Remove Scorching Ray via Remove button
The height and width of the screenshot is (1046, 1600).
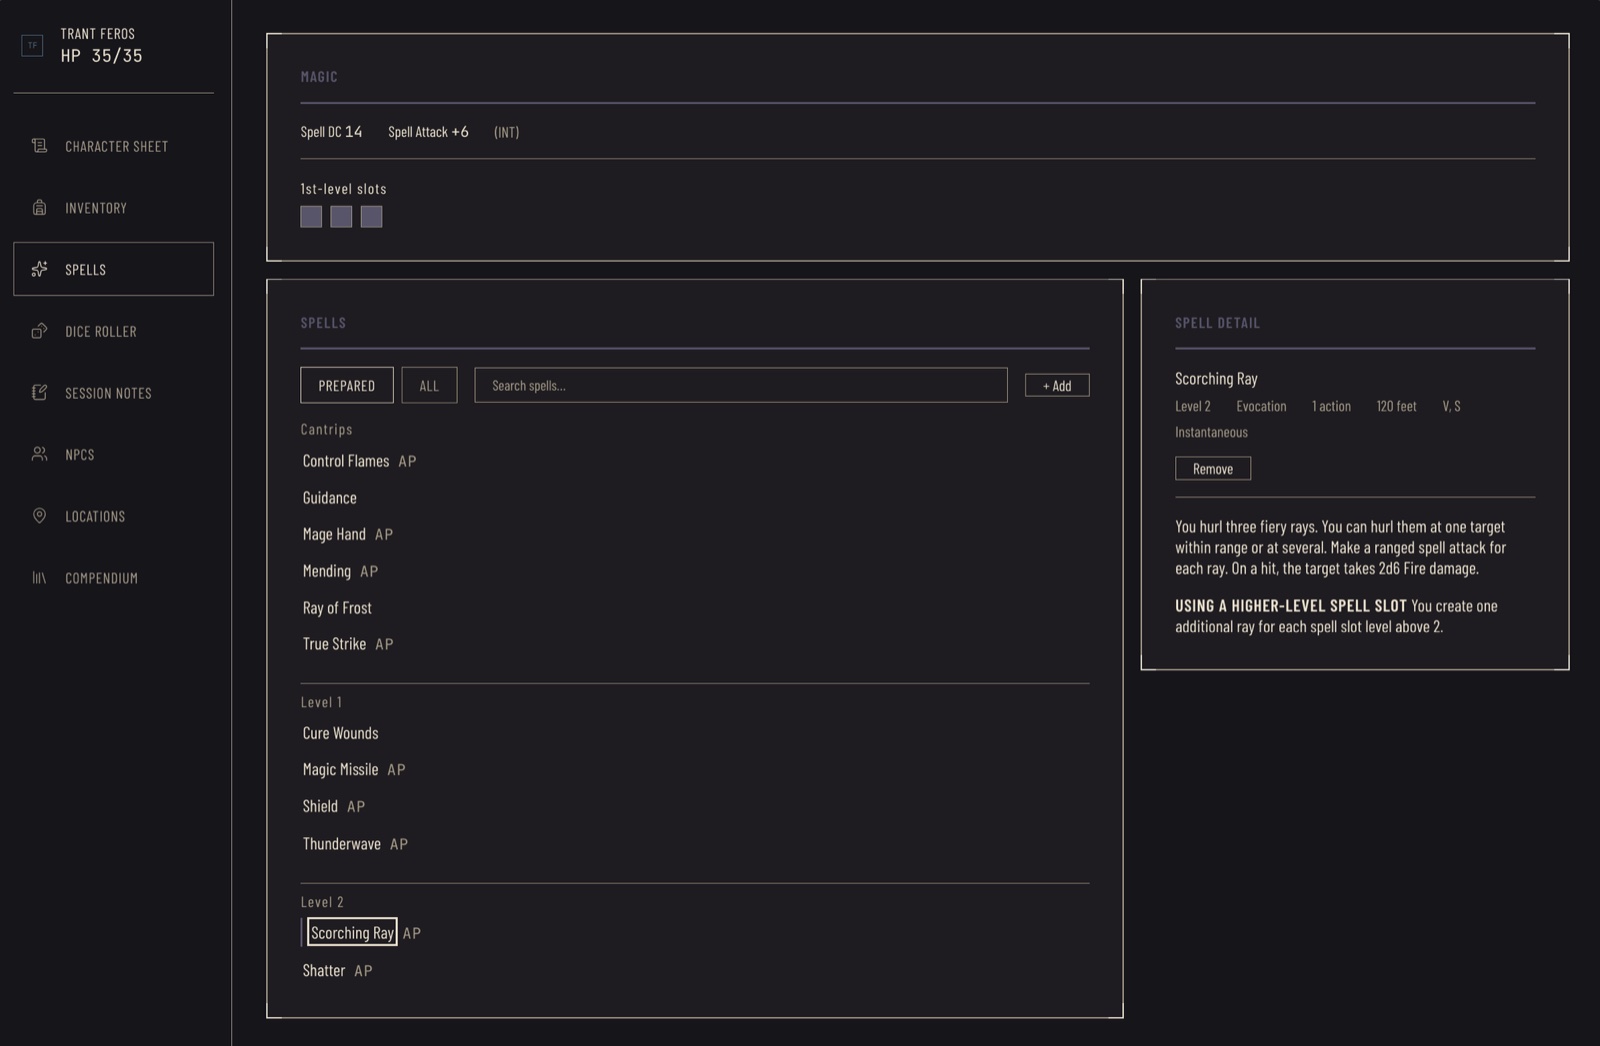[x=1213, y=468]
